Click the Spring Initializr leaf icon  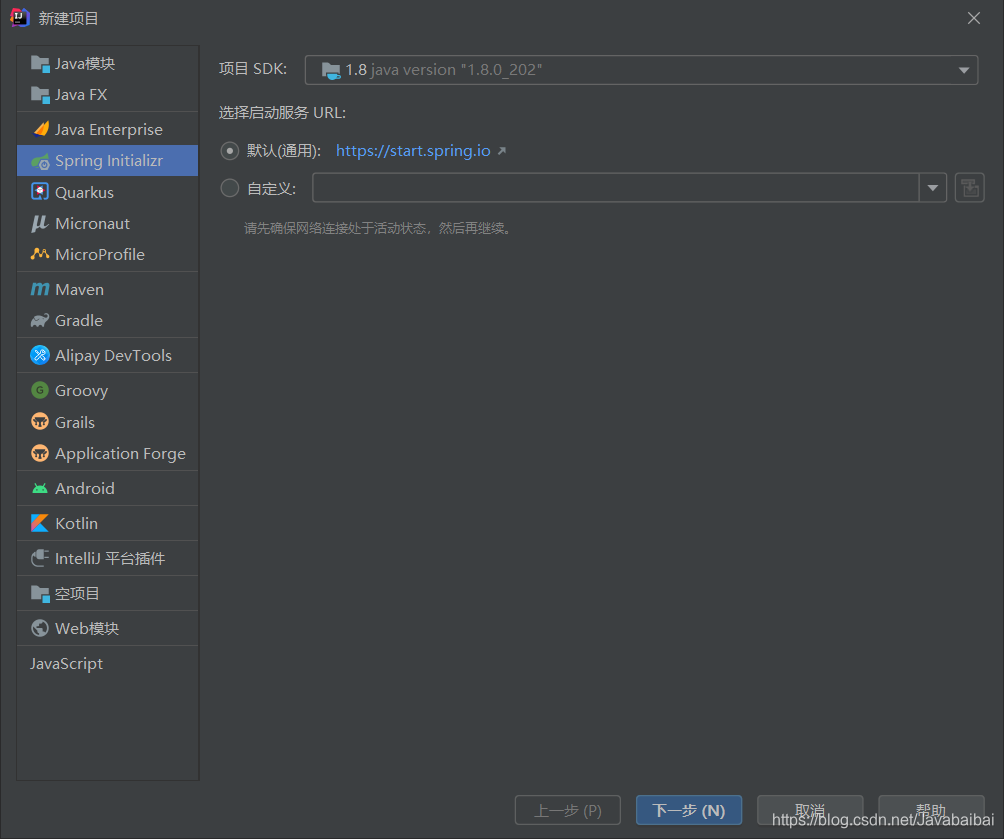(x=40, y=161)
